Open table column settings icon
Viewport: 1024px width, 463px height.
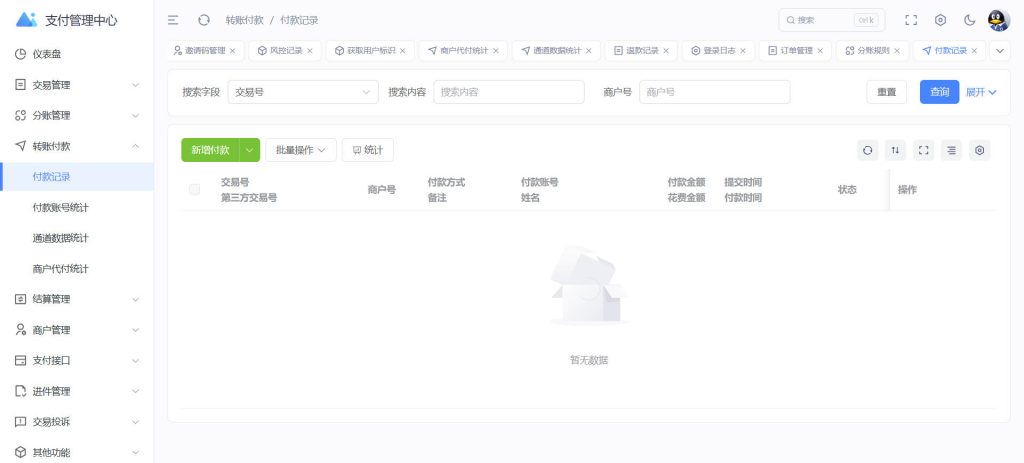coord(980,150)
